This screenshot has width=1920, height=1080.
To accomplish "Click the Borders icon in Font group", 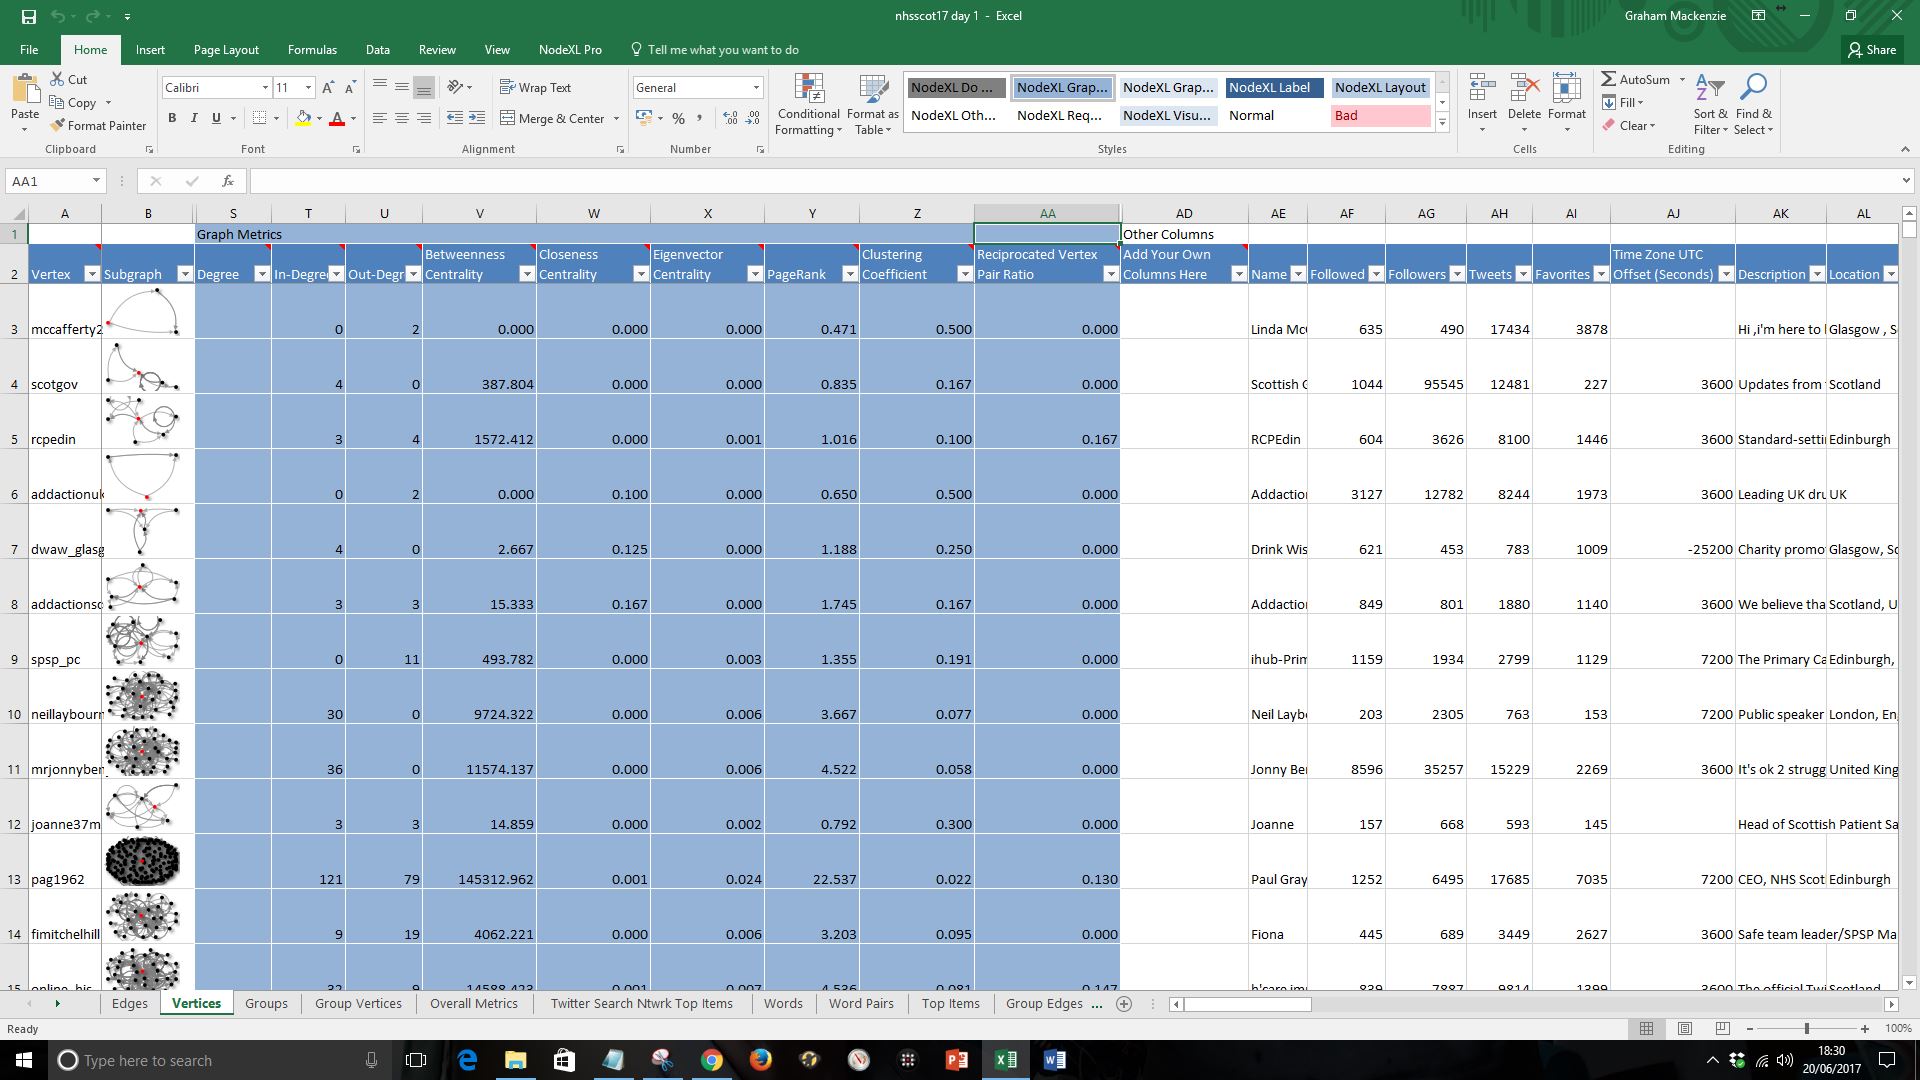I will click(x=259, y=118).
